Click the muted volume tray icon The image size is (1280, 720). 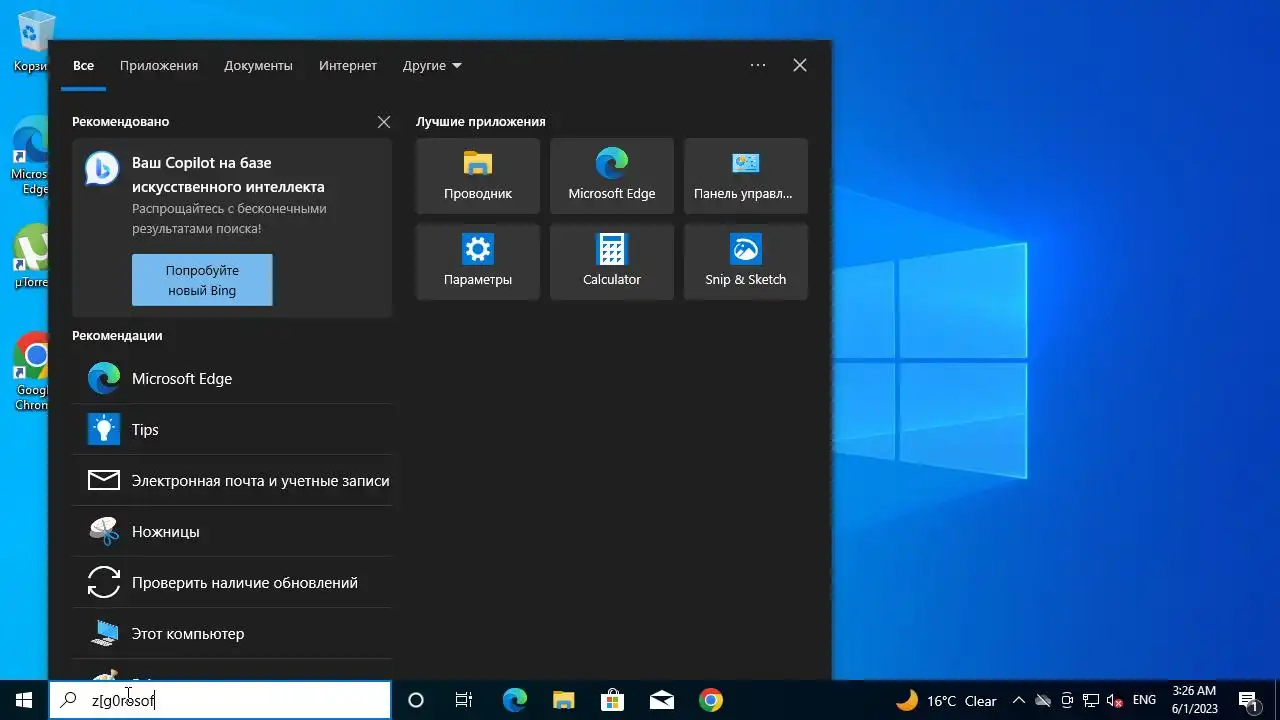tap(1115, 701)
